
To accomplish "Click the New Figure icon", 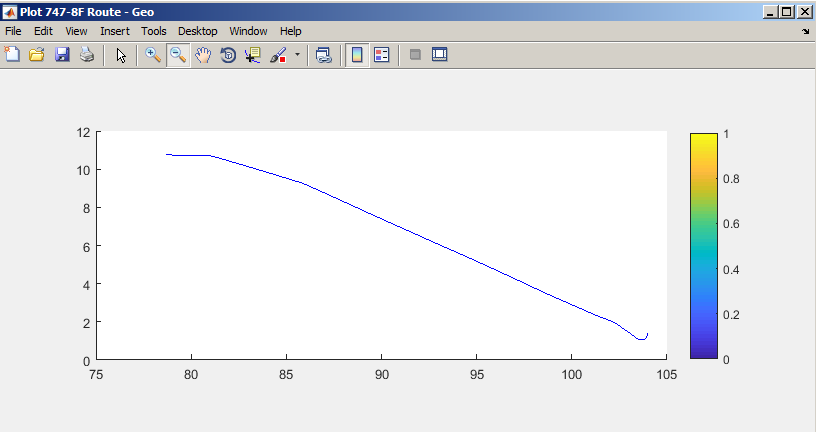I will [x=12, y=55].
